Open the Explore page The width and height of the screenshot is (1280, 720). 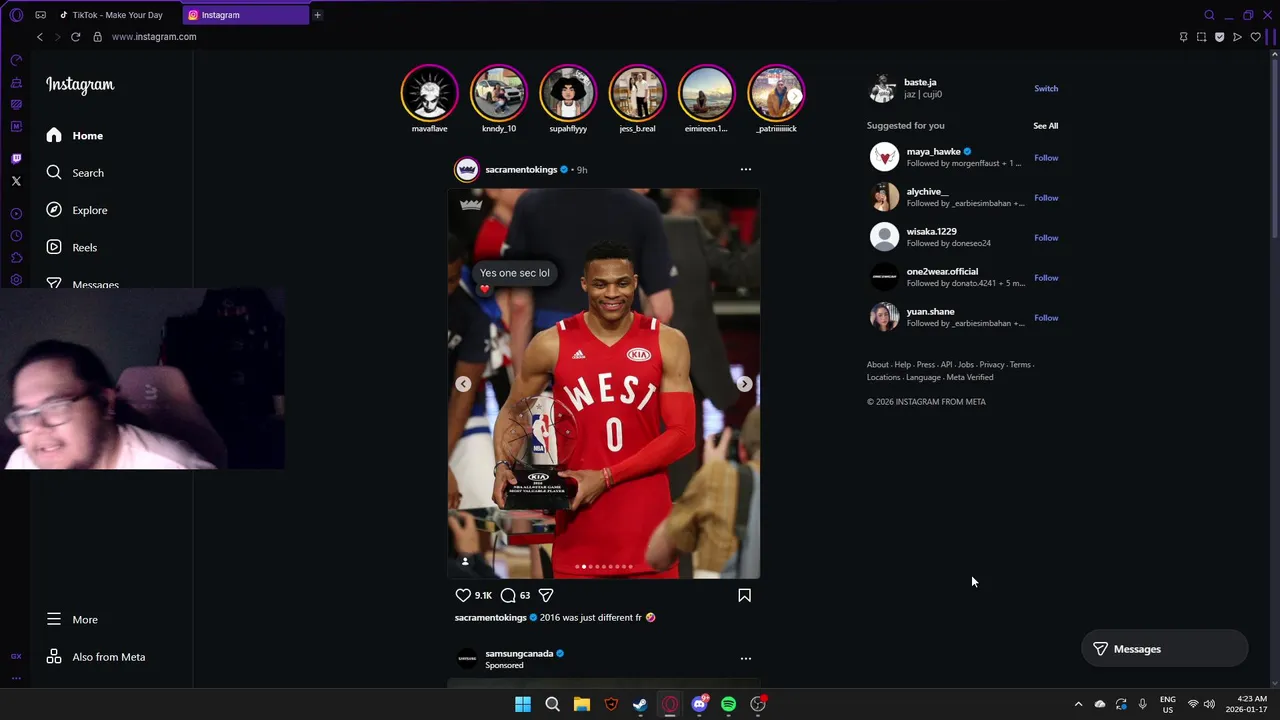coord(77,210)
